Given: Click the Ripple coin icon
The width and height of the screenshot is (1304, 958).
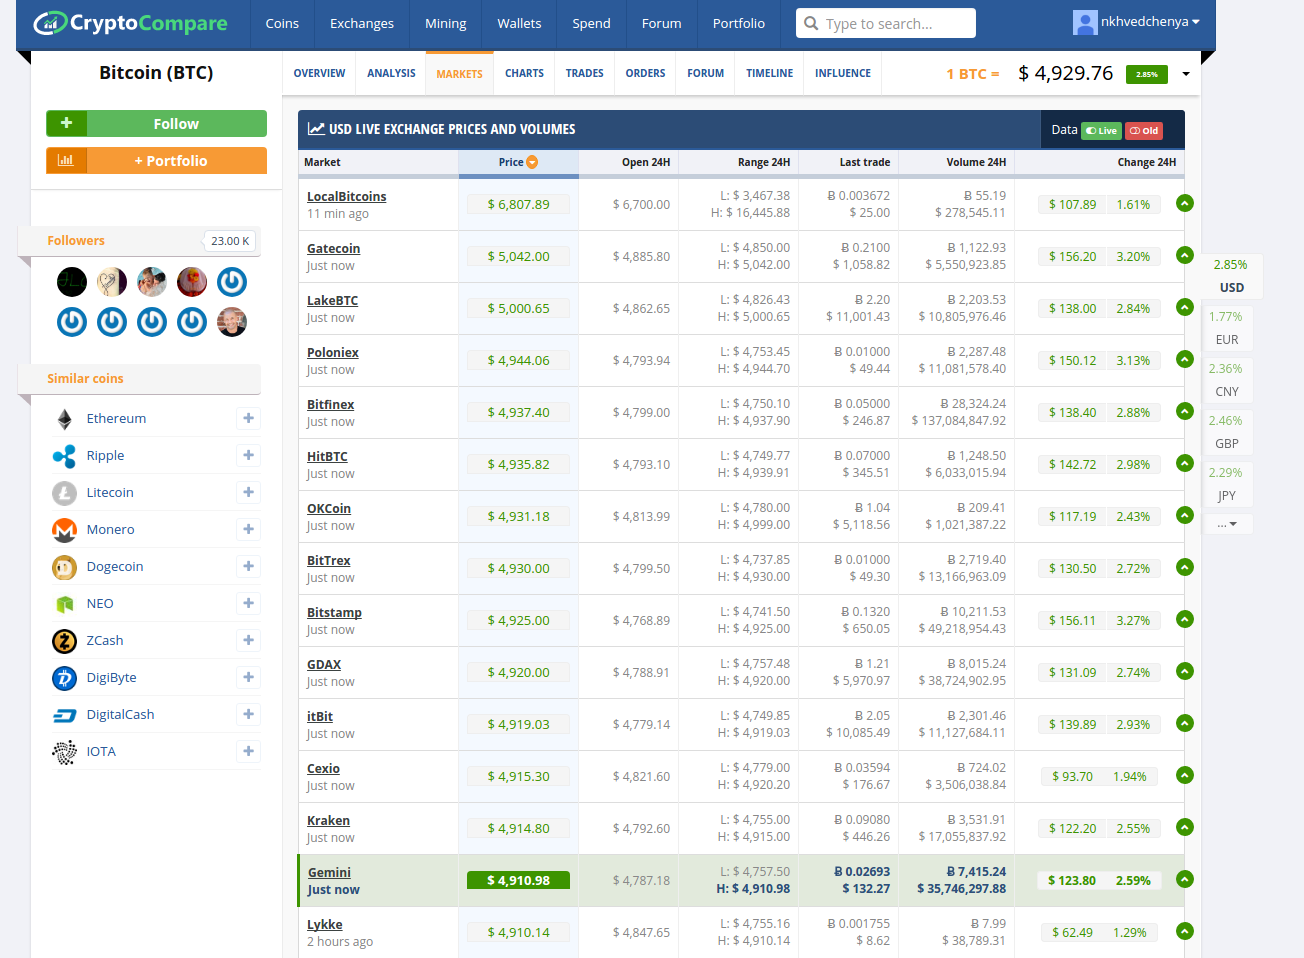Looking at the screenshot, I should coord(64,456).
